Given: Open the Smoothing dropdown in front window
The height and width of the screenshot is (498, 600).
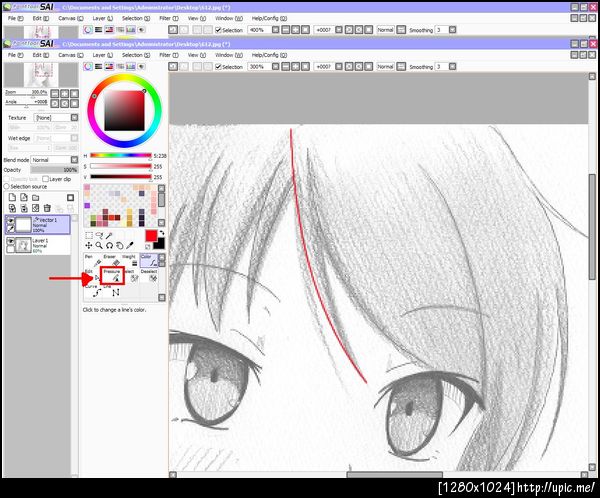Looking at the screenshot, I should click(x=453, y=67).
